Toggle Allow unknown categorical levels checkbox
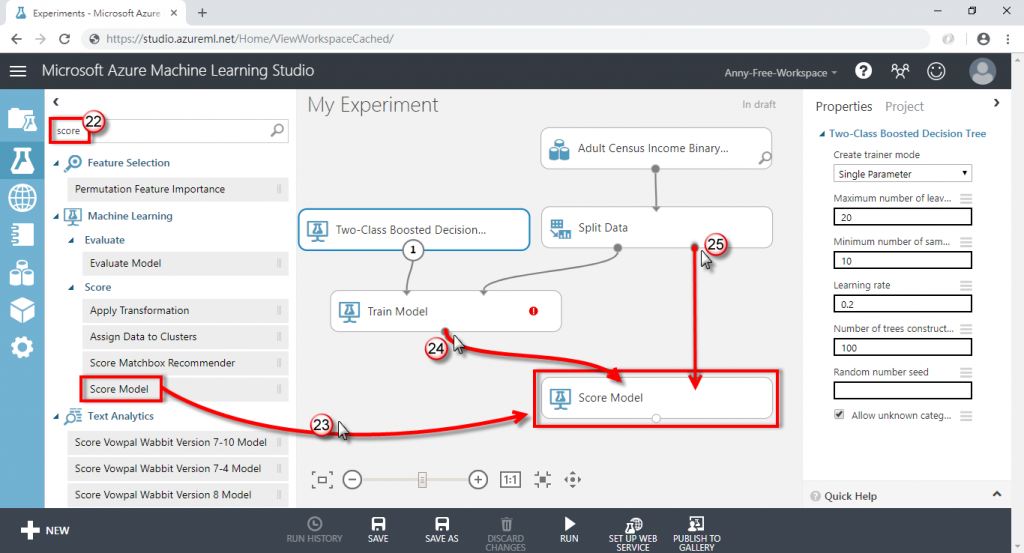1024x553 pixels. 839,415
